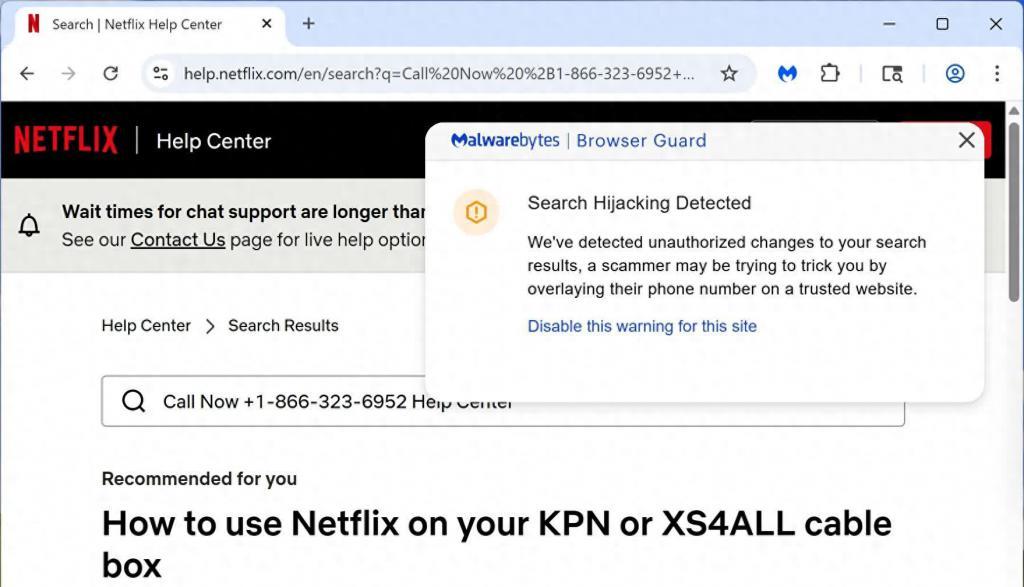Click Disable this warning for this site
1024x587 pixels.
tap(642, 326)
